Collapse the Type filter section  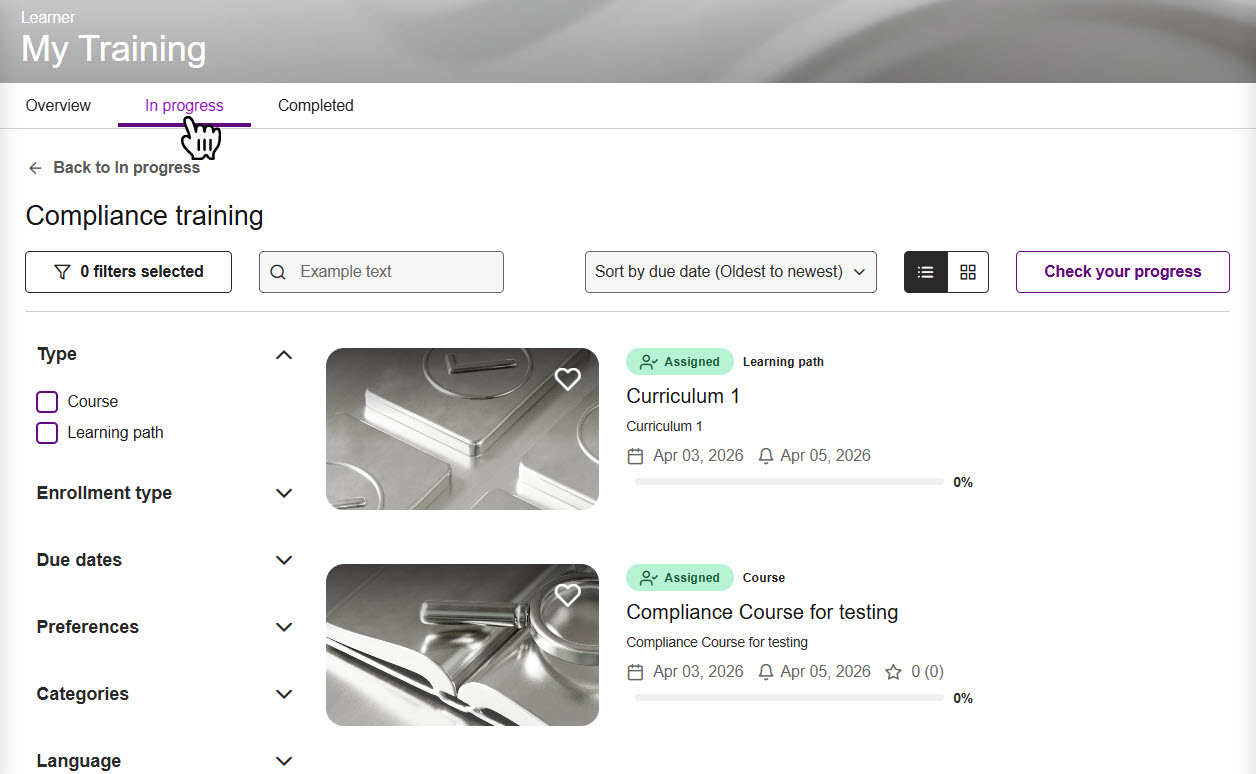pyautogui.click(x=284, y=355)
